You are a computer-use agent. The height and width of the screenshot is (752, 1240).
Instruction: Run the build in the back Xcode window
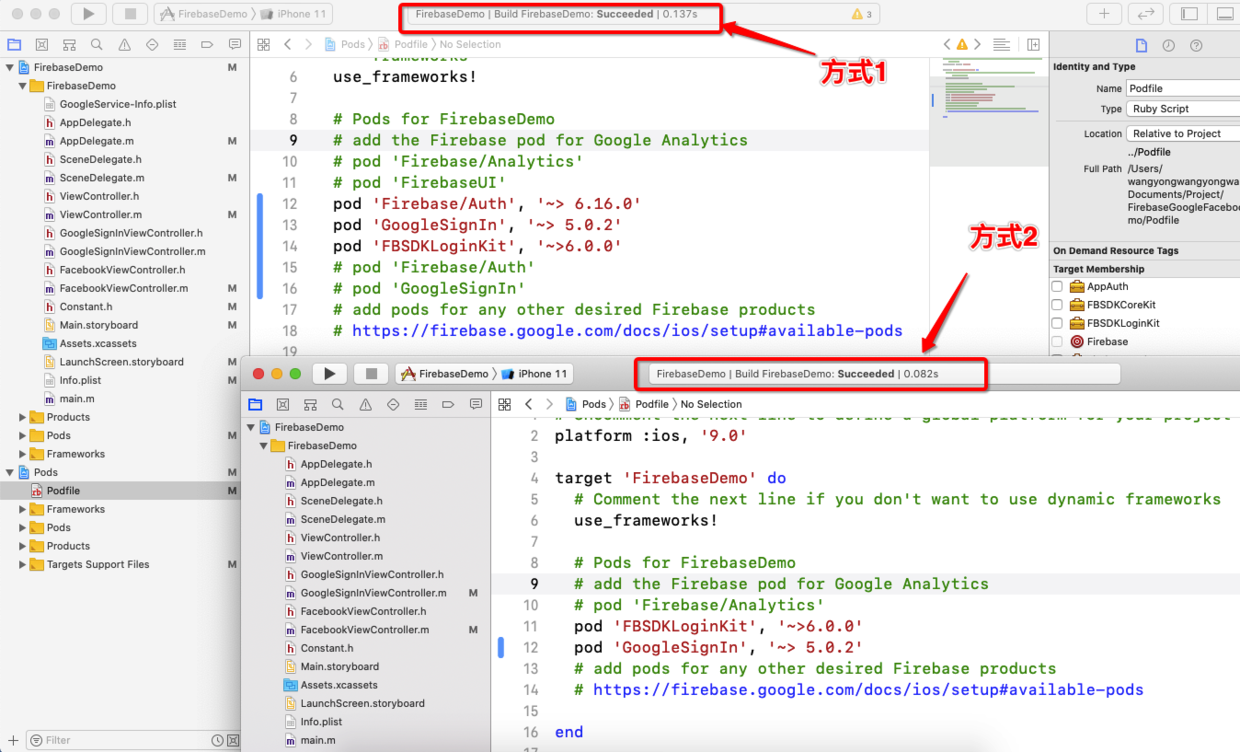89,14
